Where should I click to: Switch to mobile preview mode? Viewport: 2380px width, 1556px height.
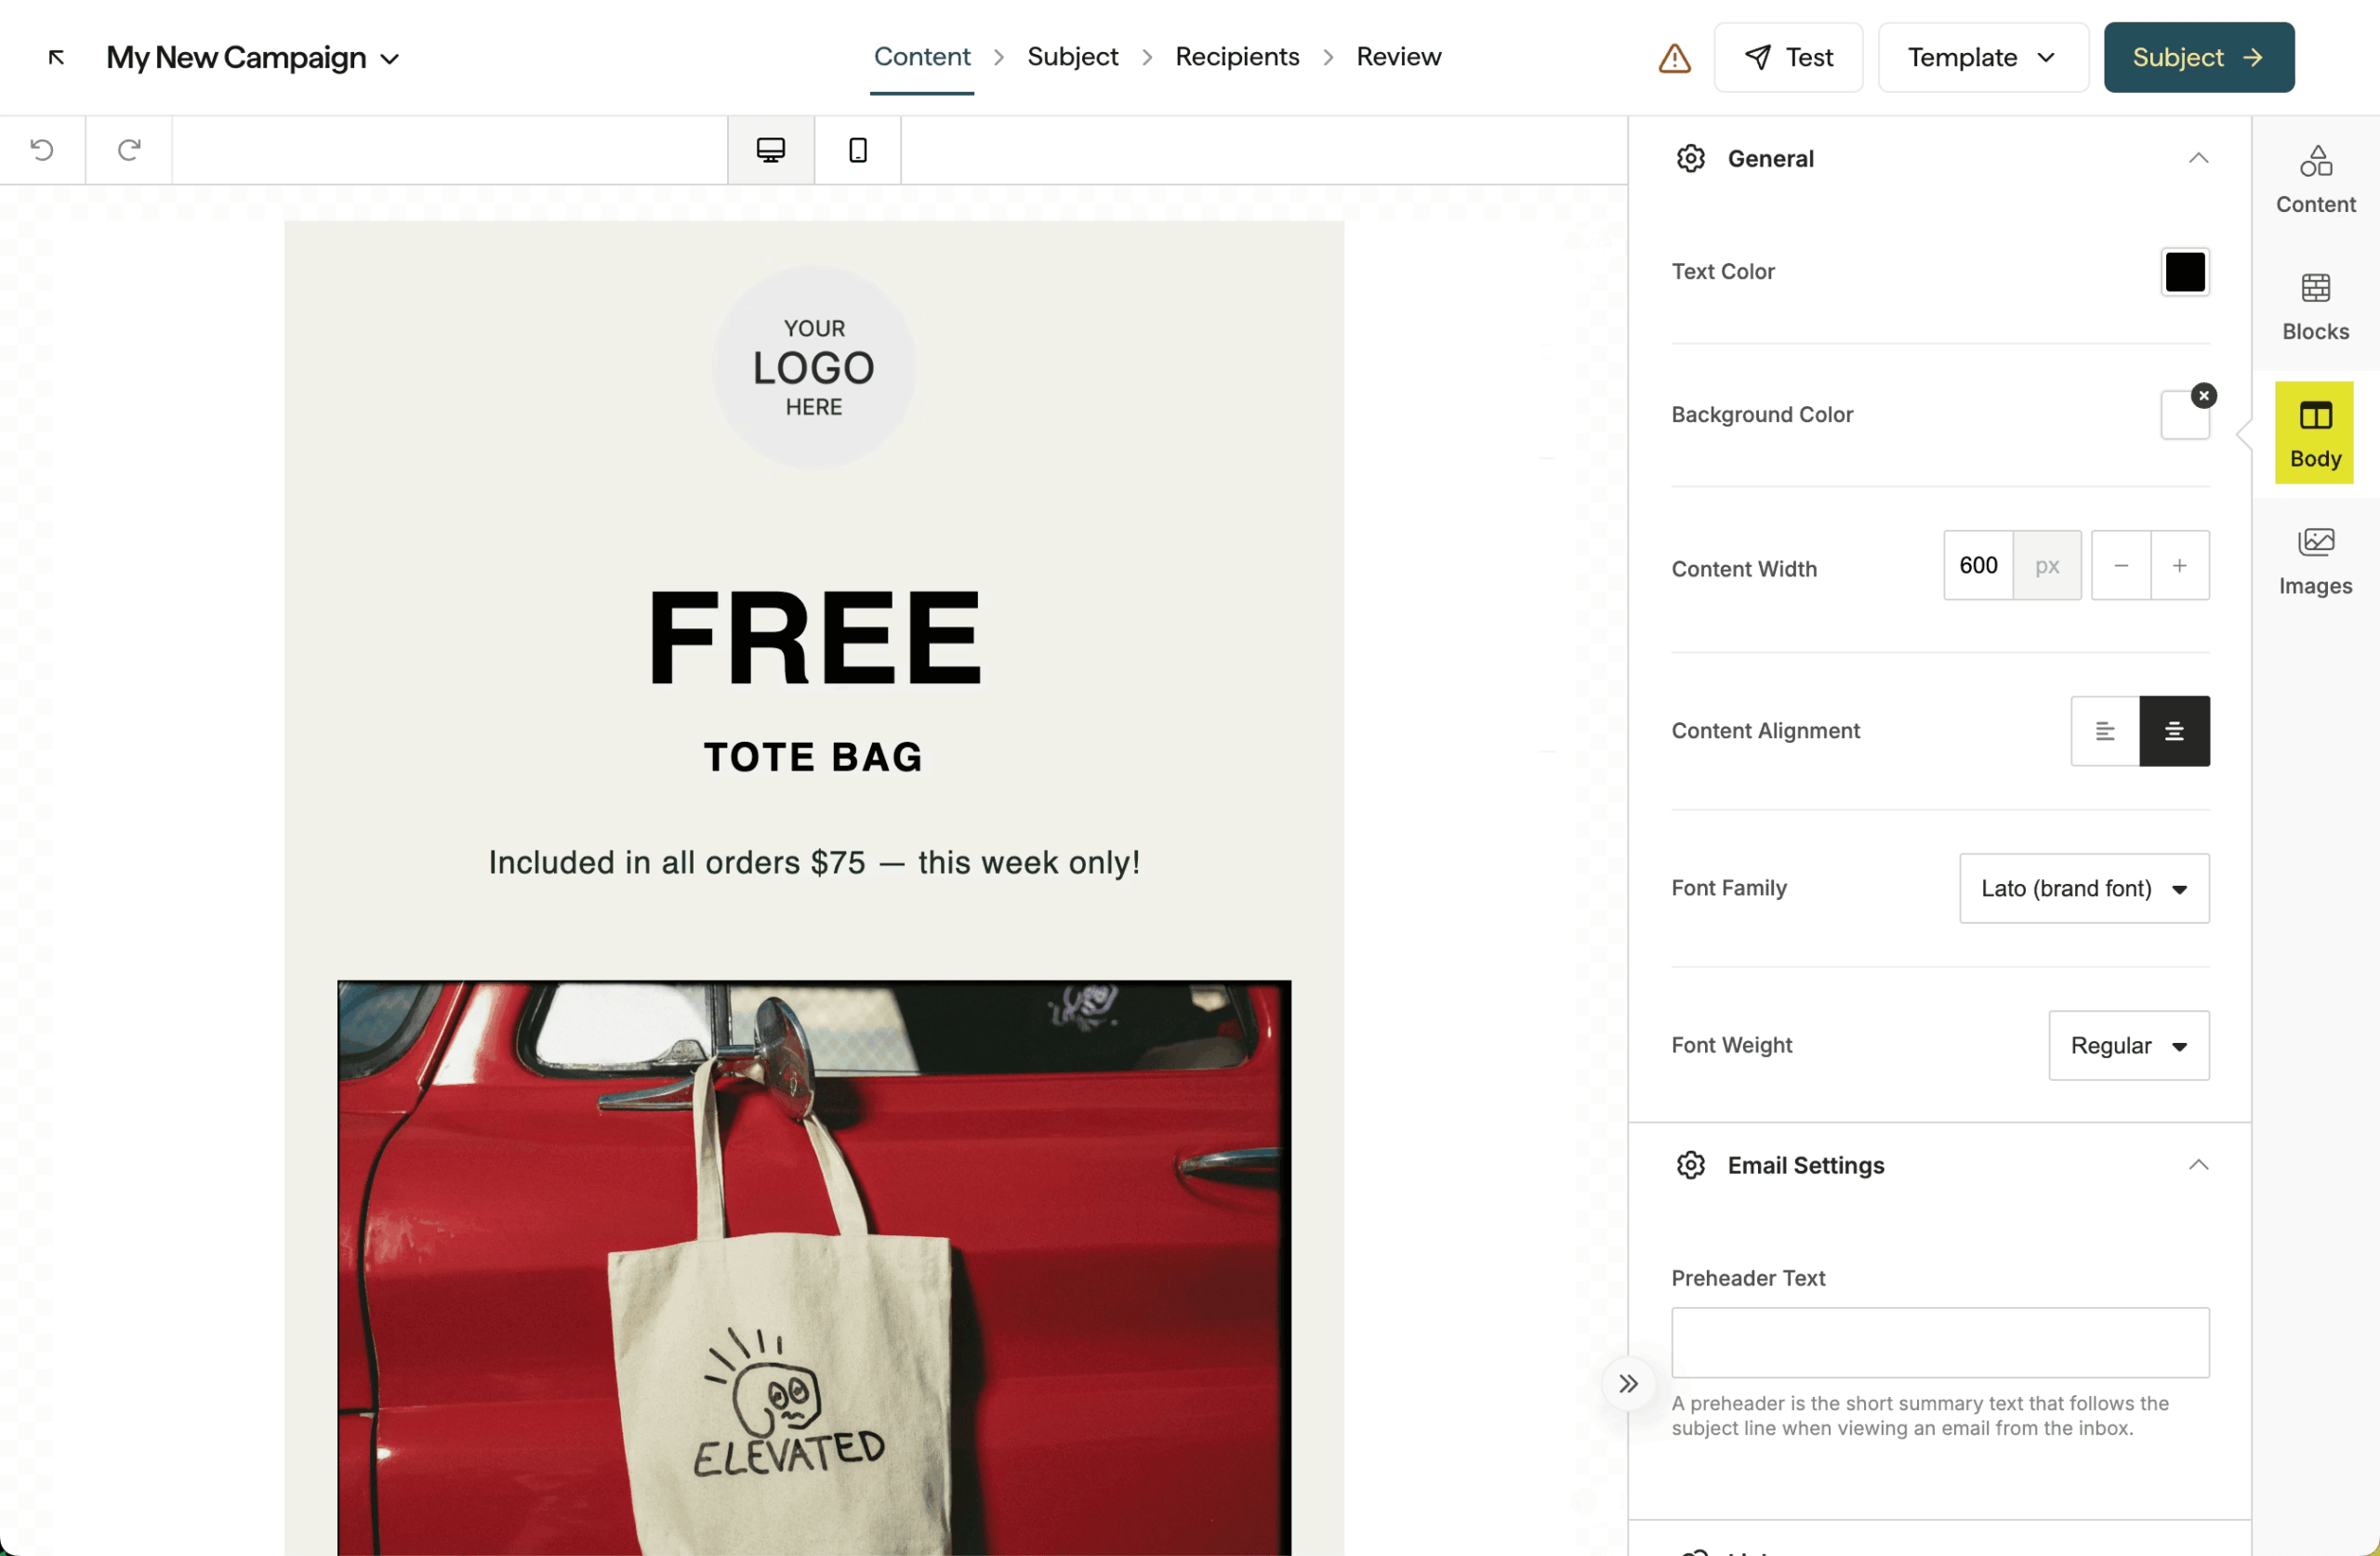tap(856, 150)
